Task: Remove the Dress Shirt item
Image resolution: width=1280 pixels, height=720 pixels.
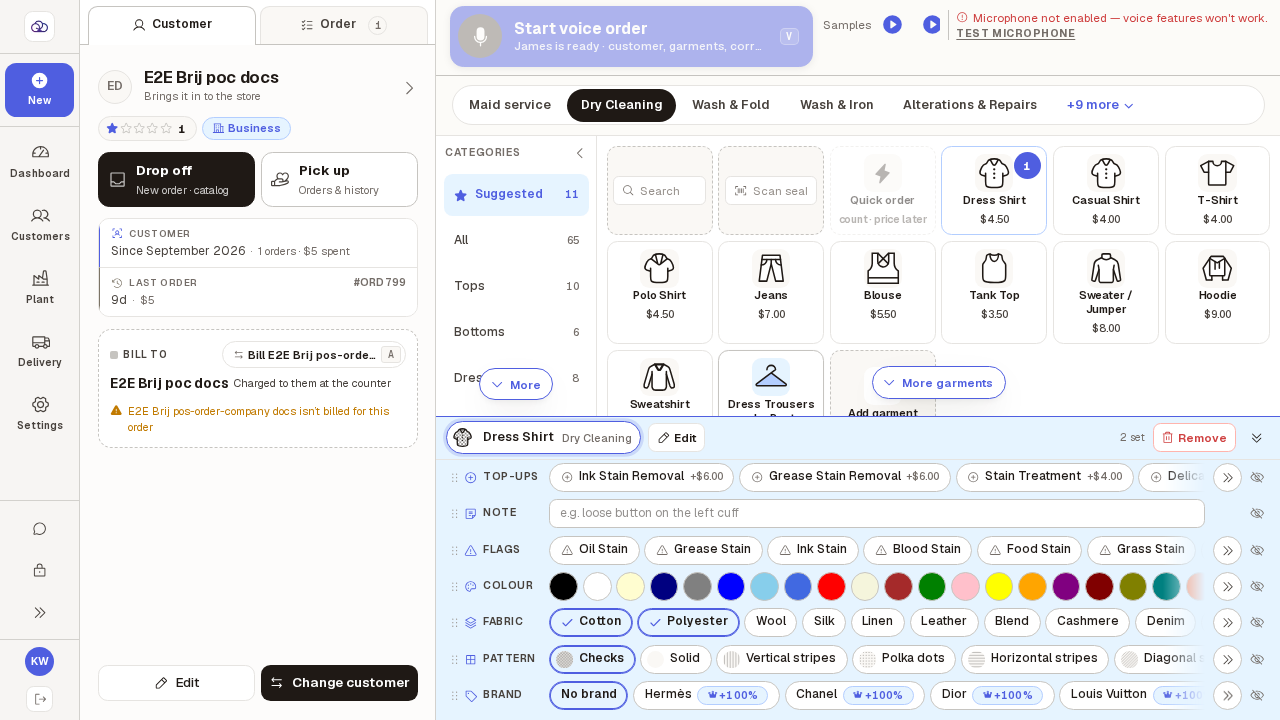Action: [x=1194, y=438]
